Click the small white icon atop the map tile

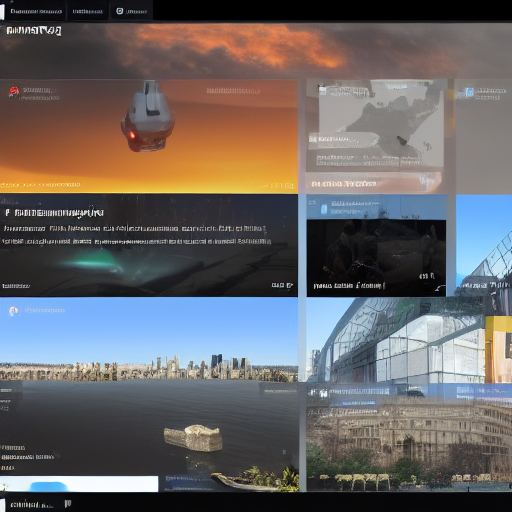tap(322, 90)
